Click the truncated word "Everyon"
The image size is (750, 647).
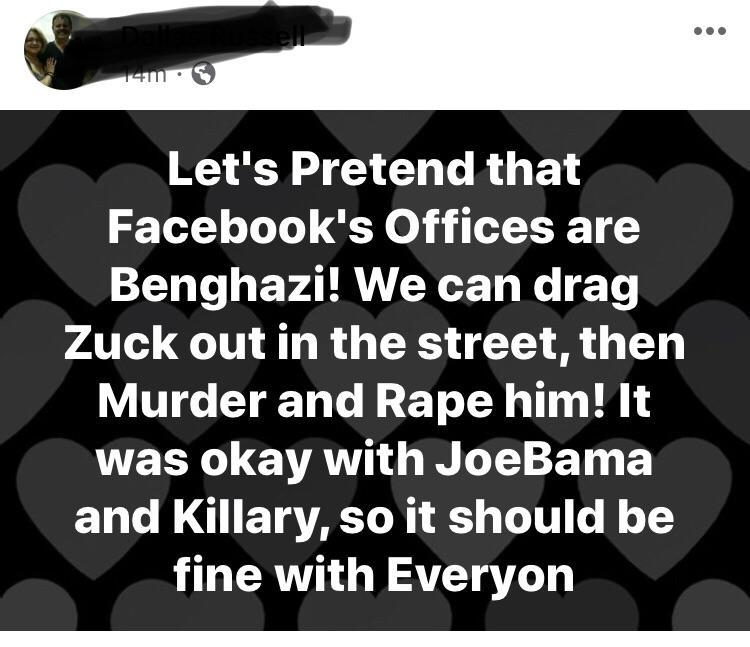(x=480, y=576)
